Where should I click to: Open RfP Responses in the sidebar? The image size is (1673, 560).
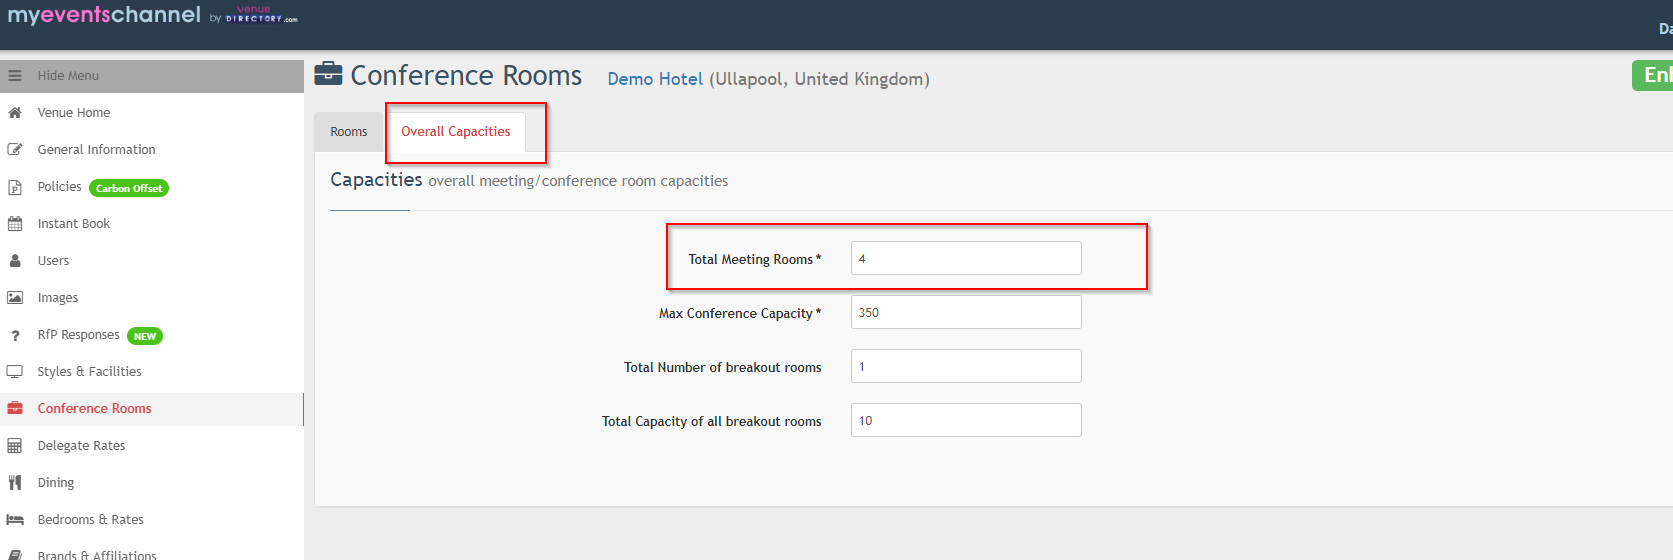point(78,335)
